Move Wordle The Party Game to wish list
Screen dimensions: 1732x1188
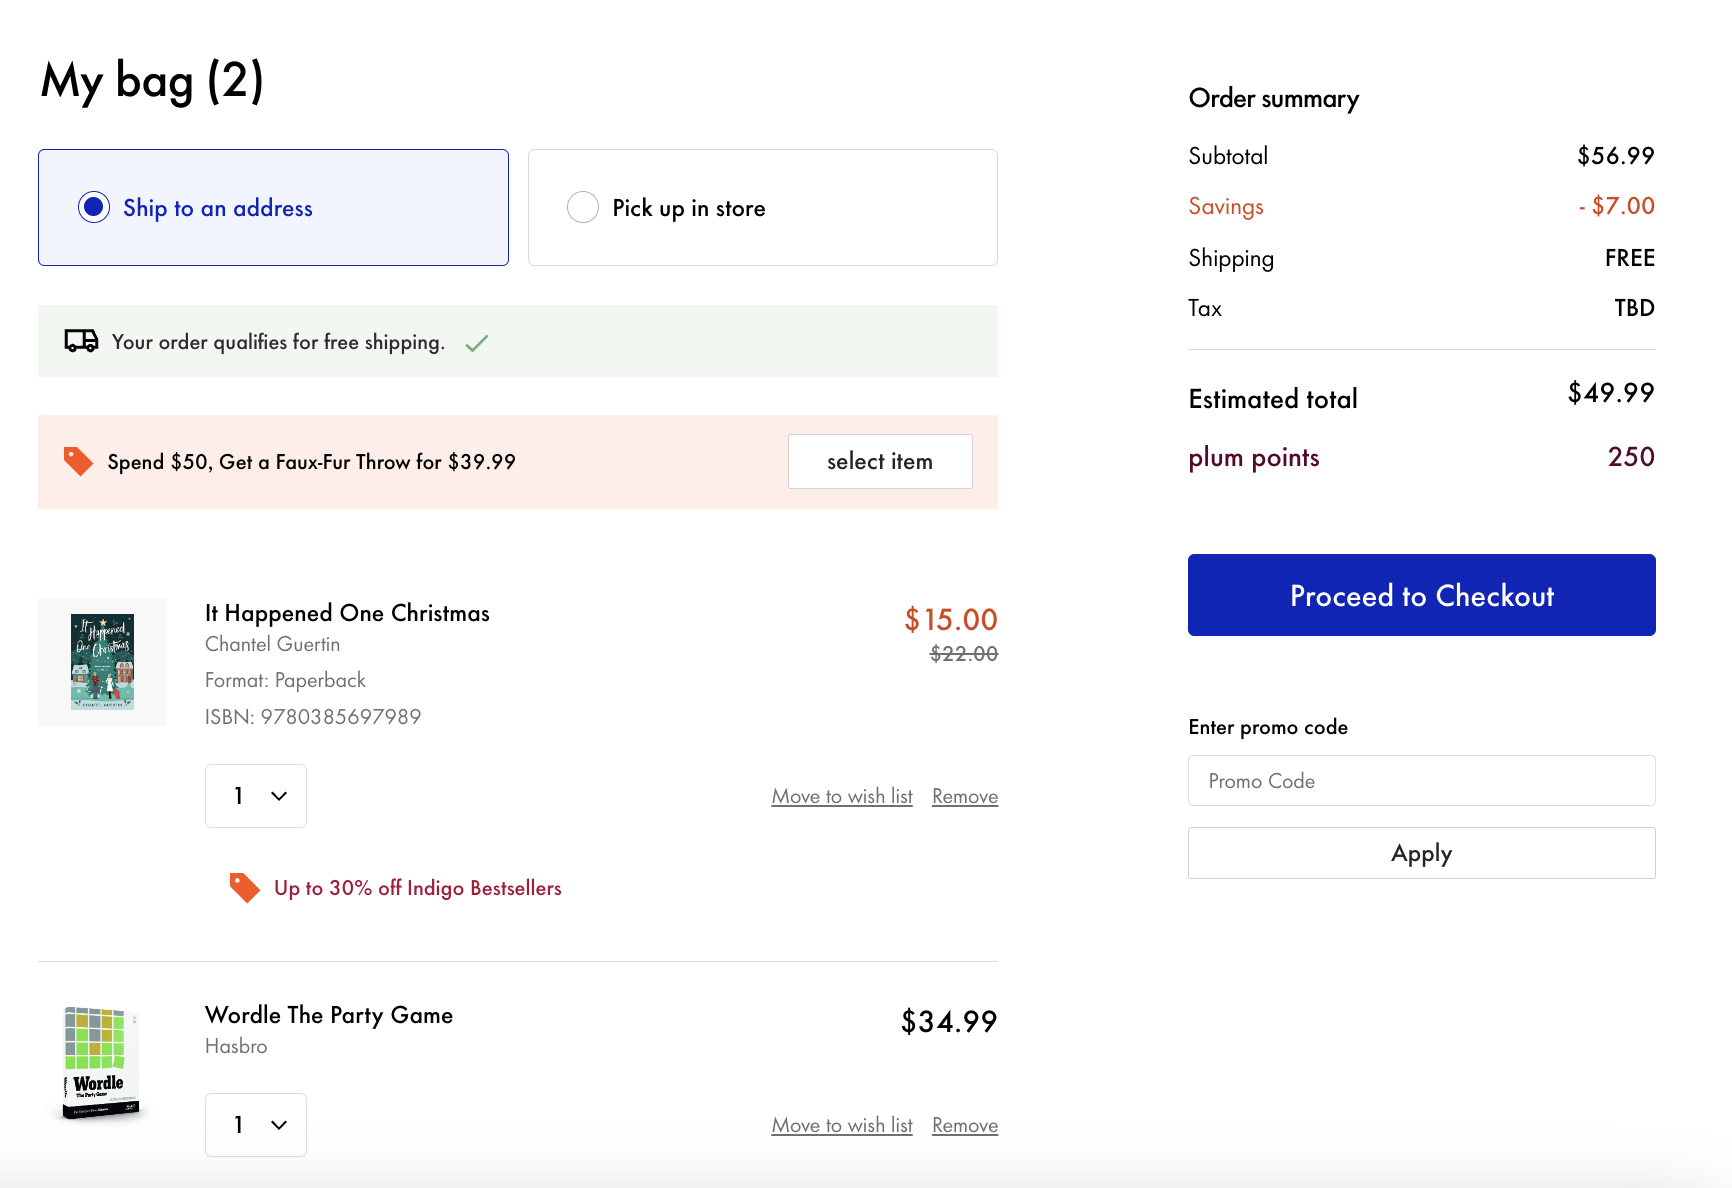(841, 1124)
